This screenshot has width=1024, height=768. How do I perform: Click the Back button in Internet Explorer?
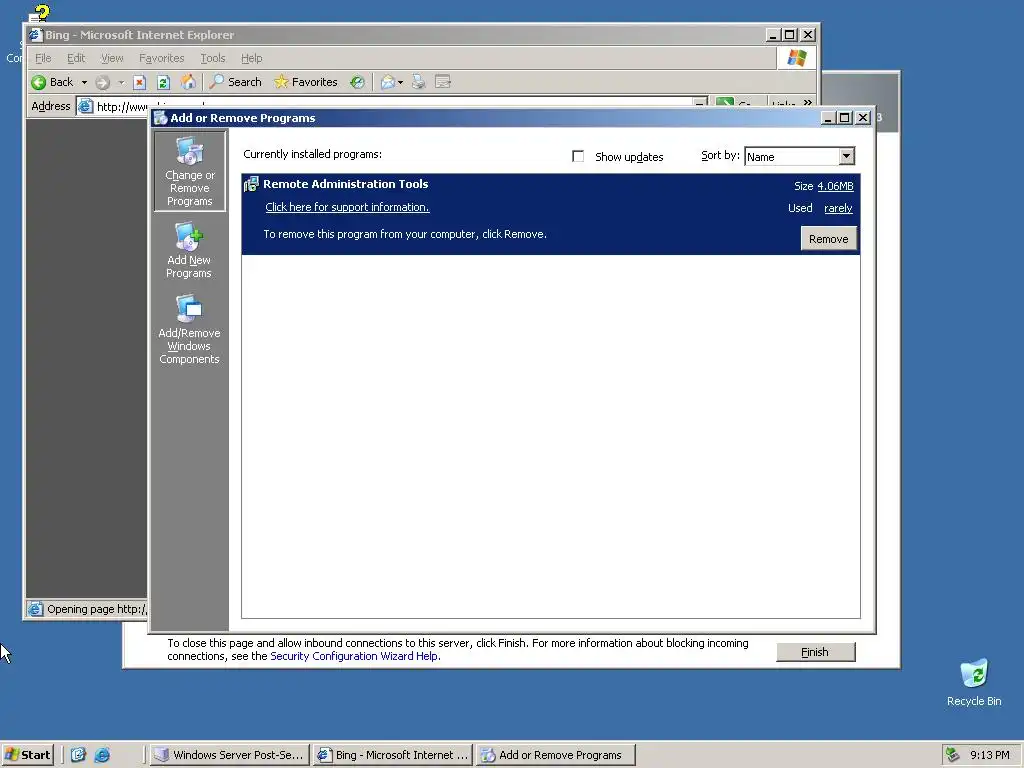pos(52,82)
